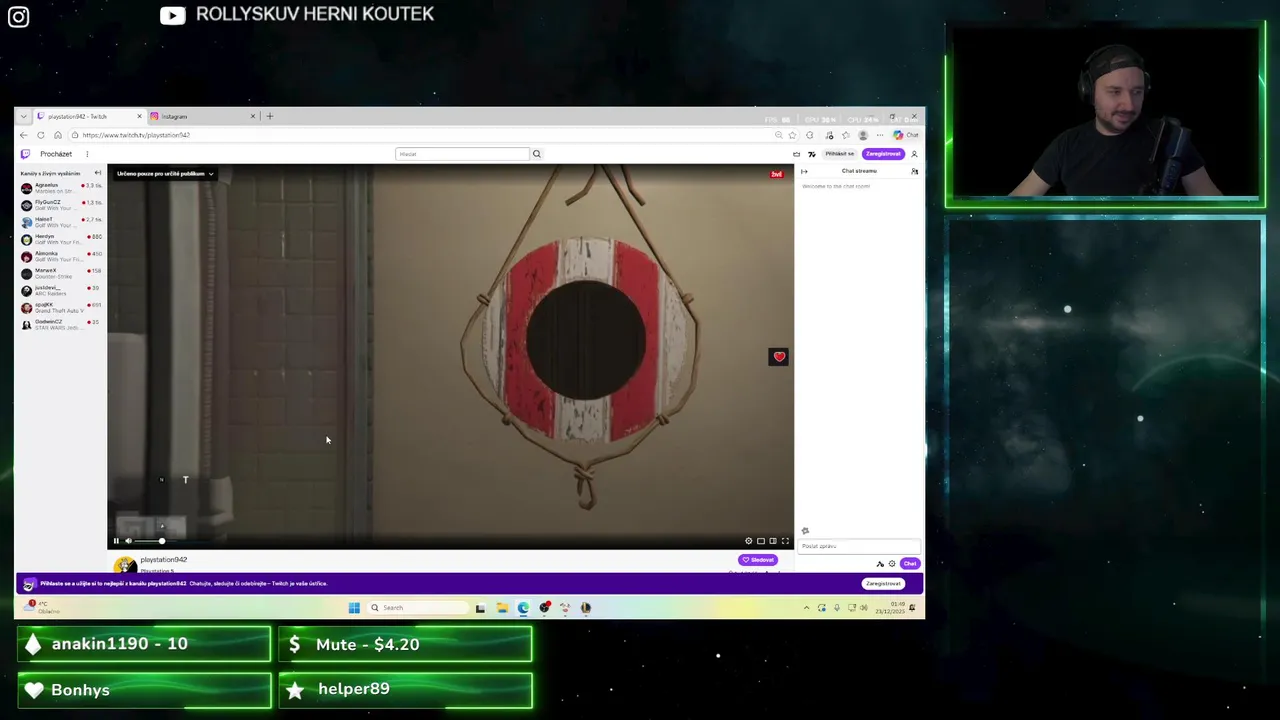Open the Copilot Chat button
This screenshot has height=720, width=1280.
(906, 135)
